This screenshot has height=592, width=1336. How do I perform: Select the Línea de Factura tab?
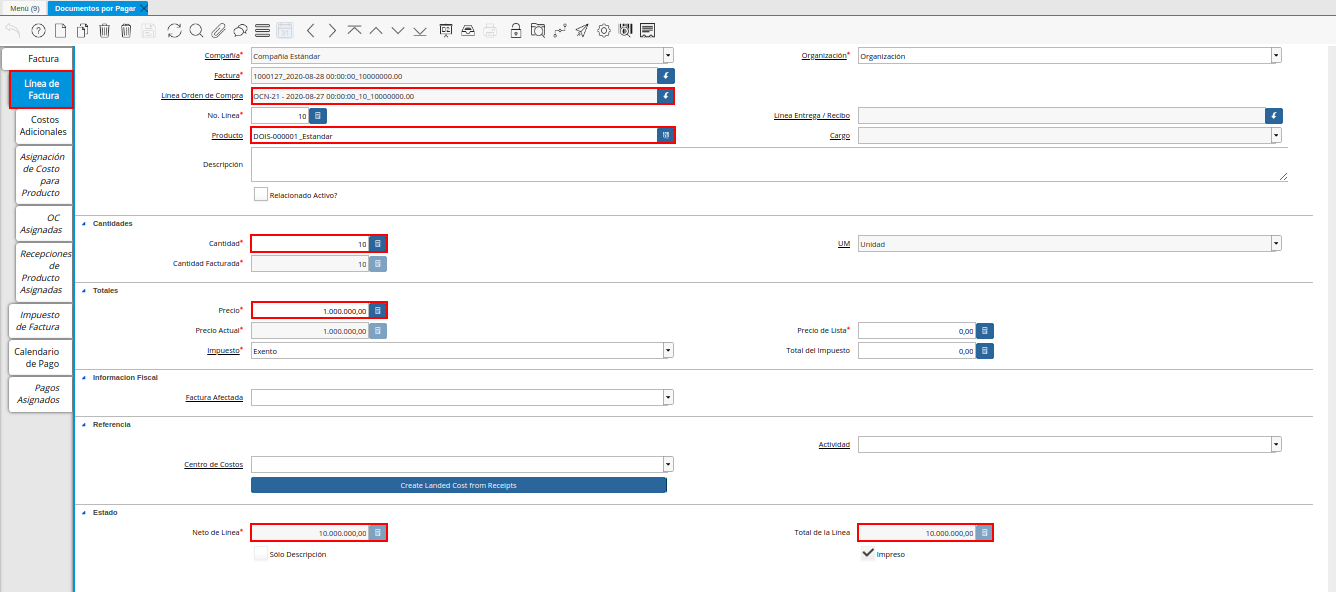pos(42,90)
